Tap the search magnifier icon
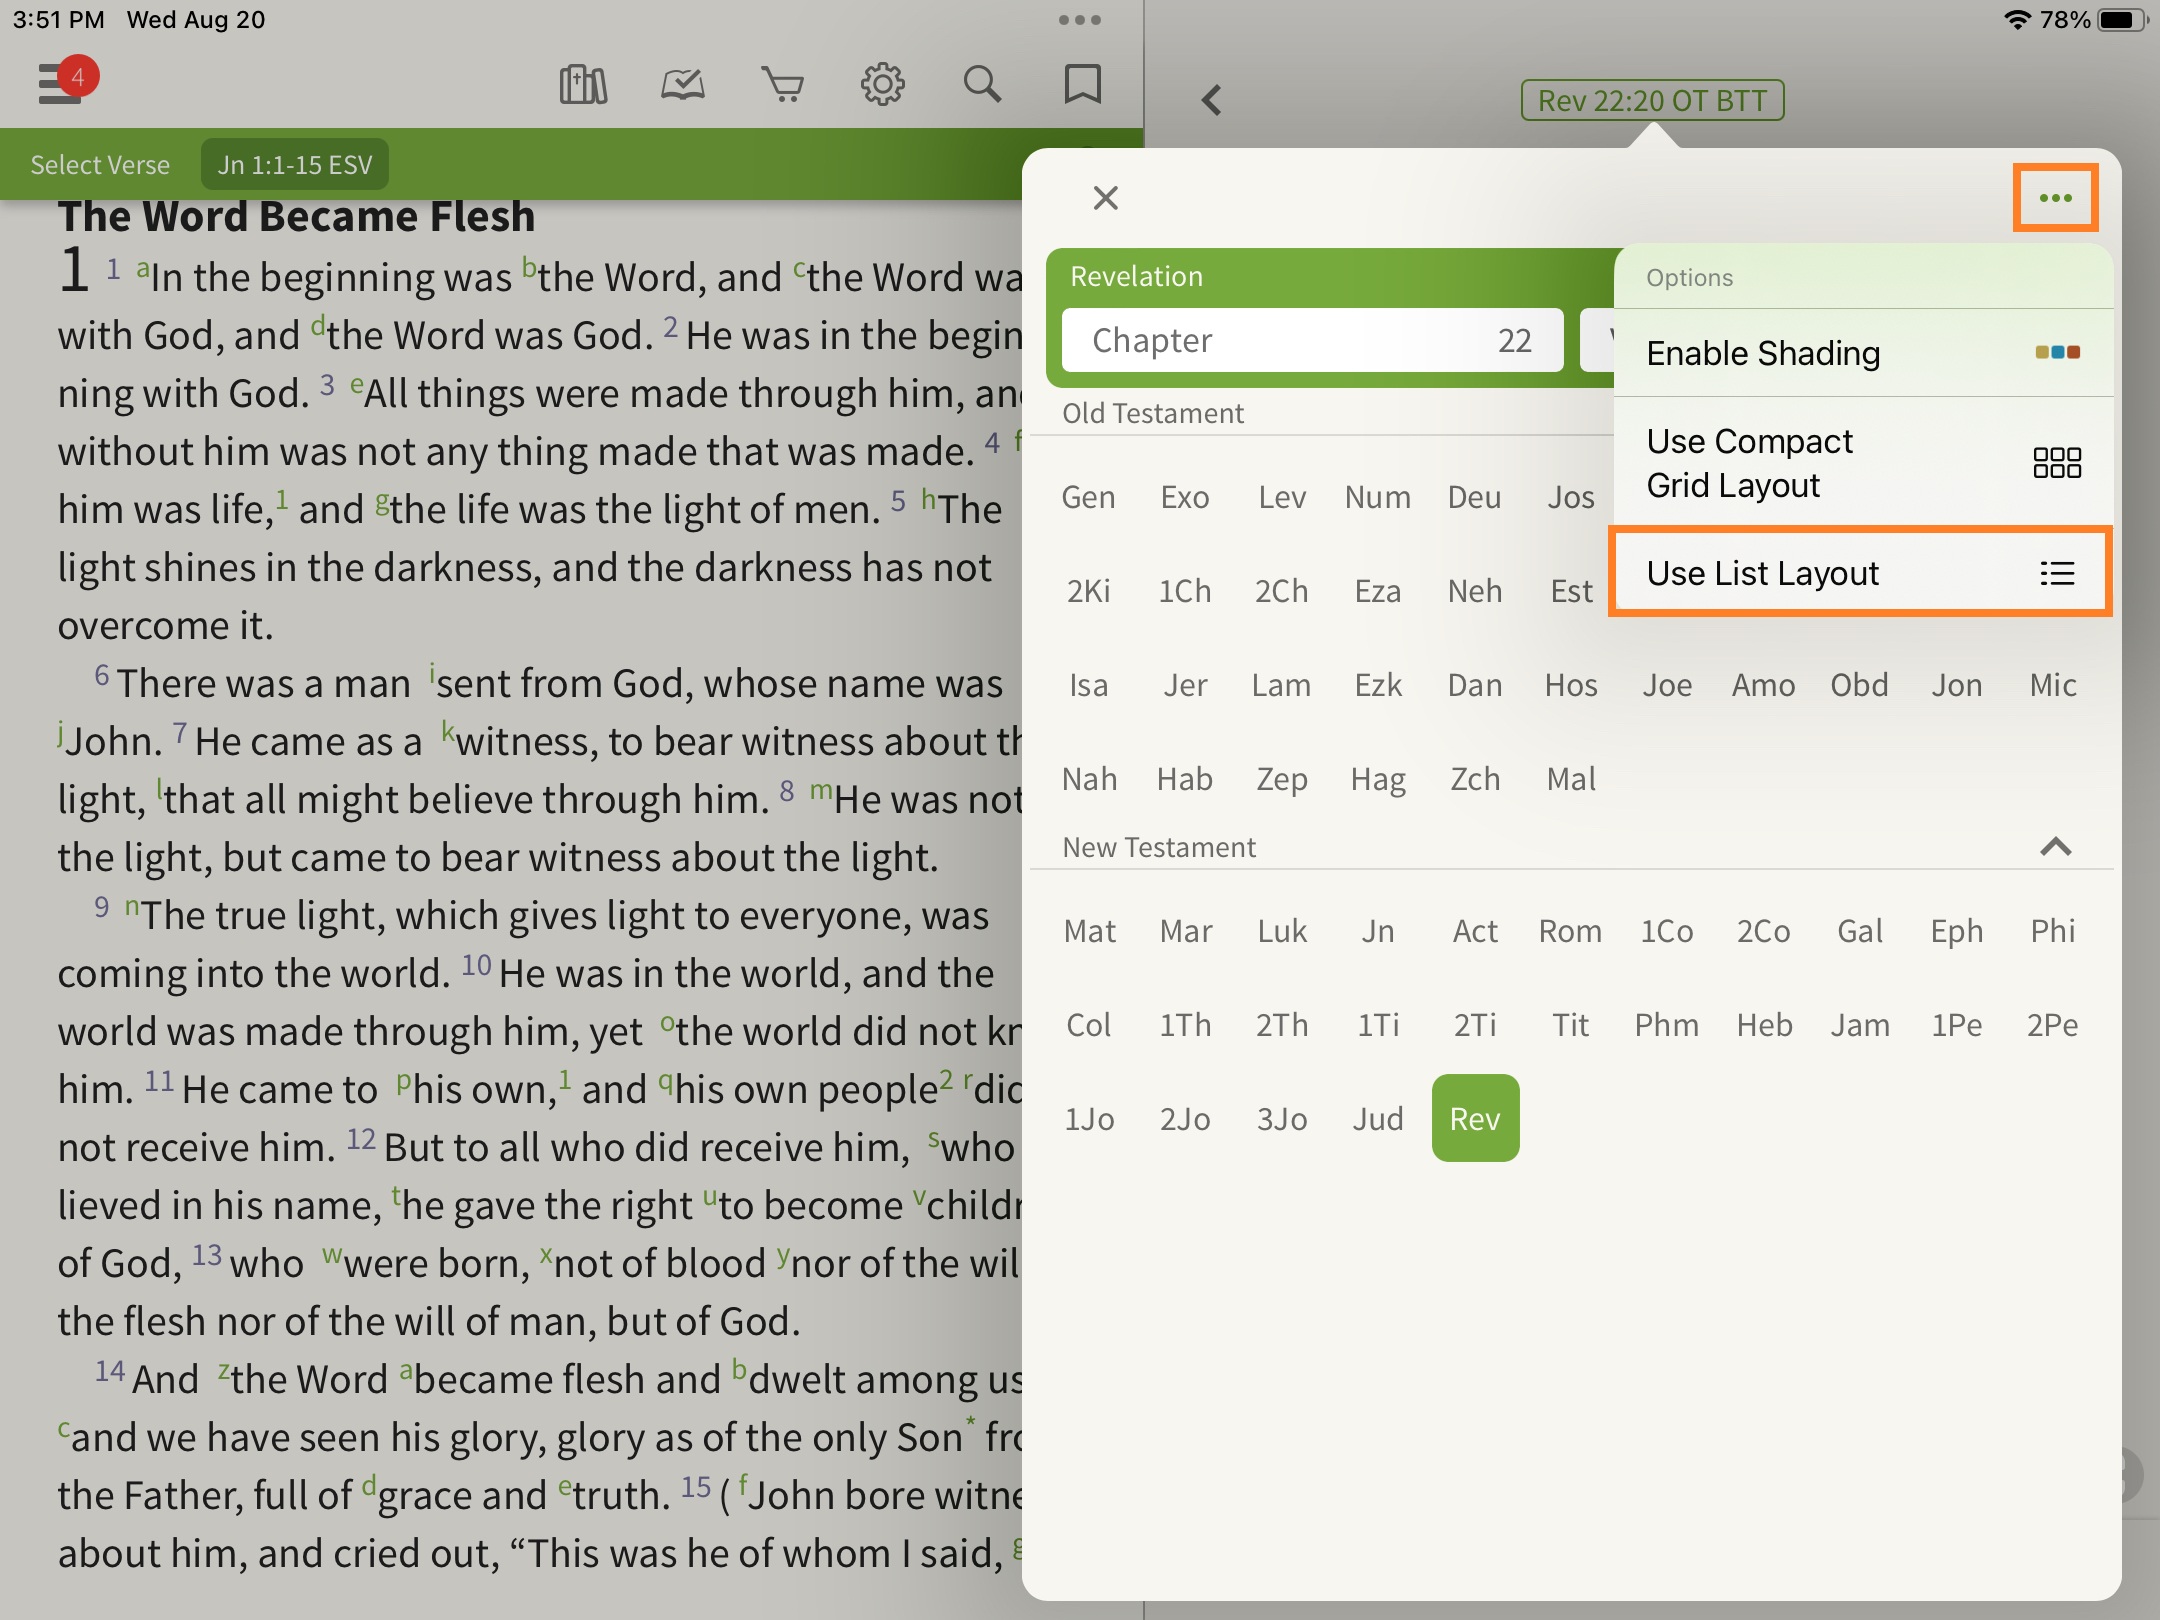Viewport: 2160px width, 1620px height. coord(982,84)
